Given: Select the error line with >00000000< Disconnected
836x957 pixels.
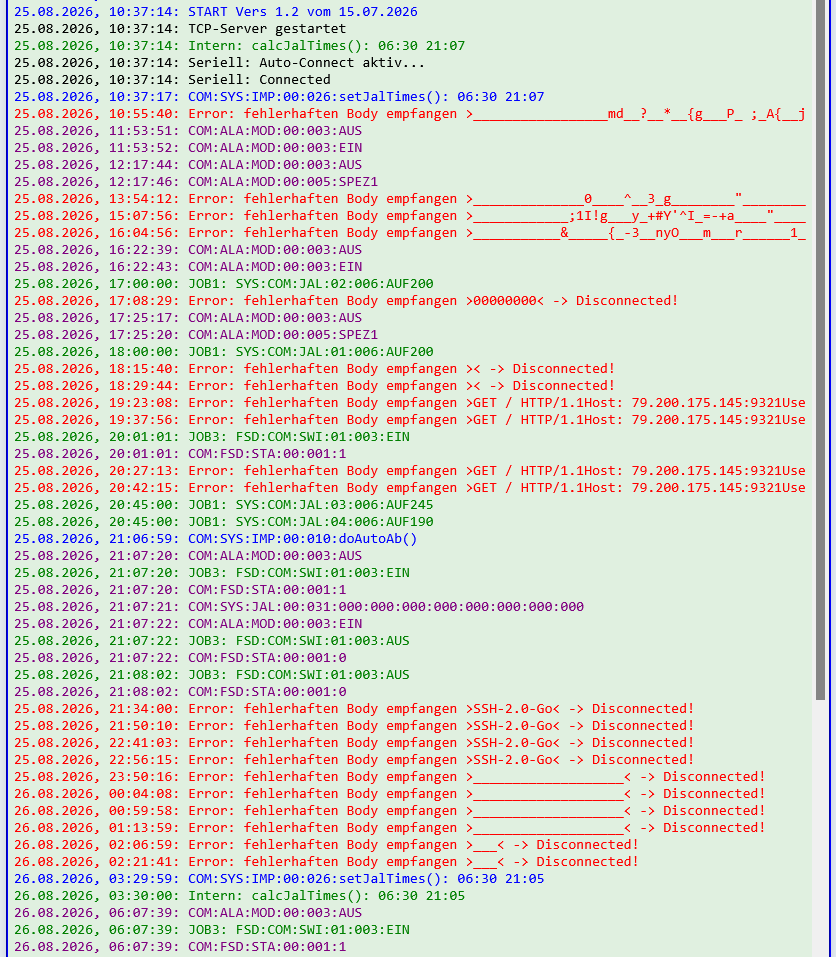Looking at the screenshot, I should coord(345,301).
